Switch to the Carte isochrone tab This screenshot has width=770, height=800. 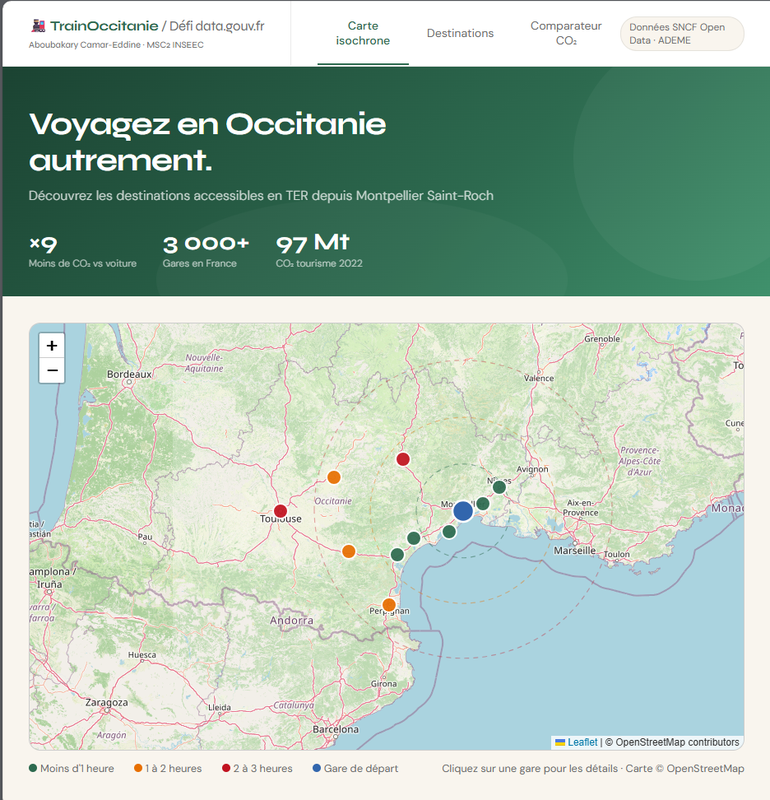(x=363, y=34)
